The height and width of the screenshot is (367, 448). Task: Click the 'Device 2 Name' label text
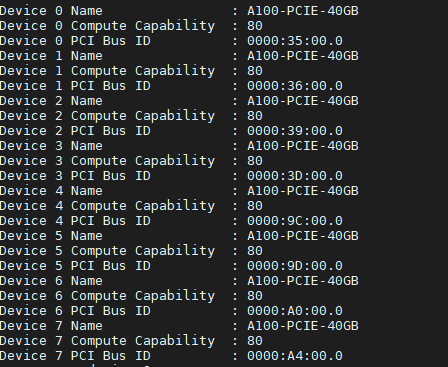(51, 101)
